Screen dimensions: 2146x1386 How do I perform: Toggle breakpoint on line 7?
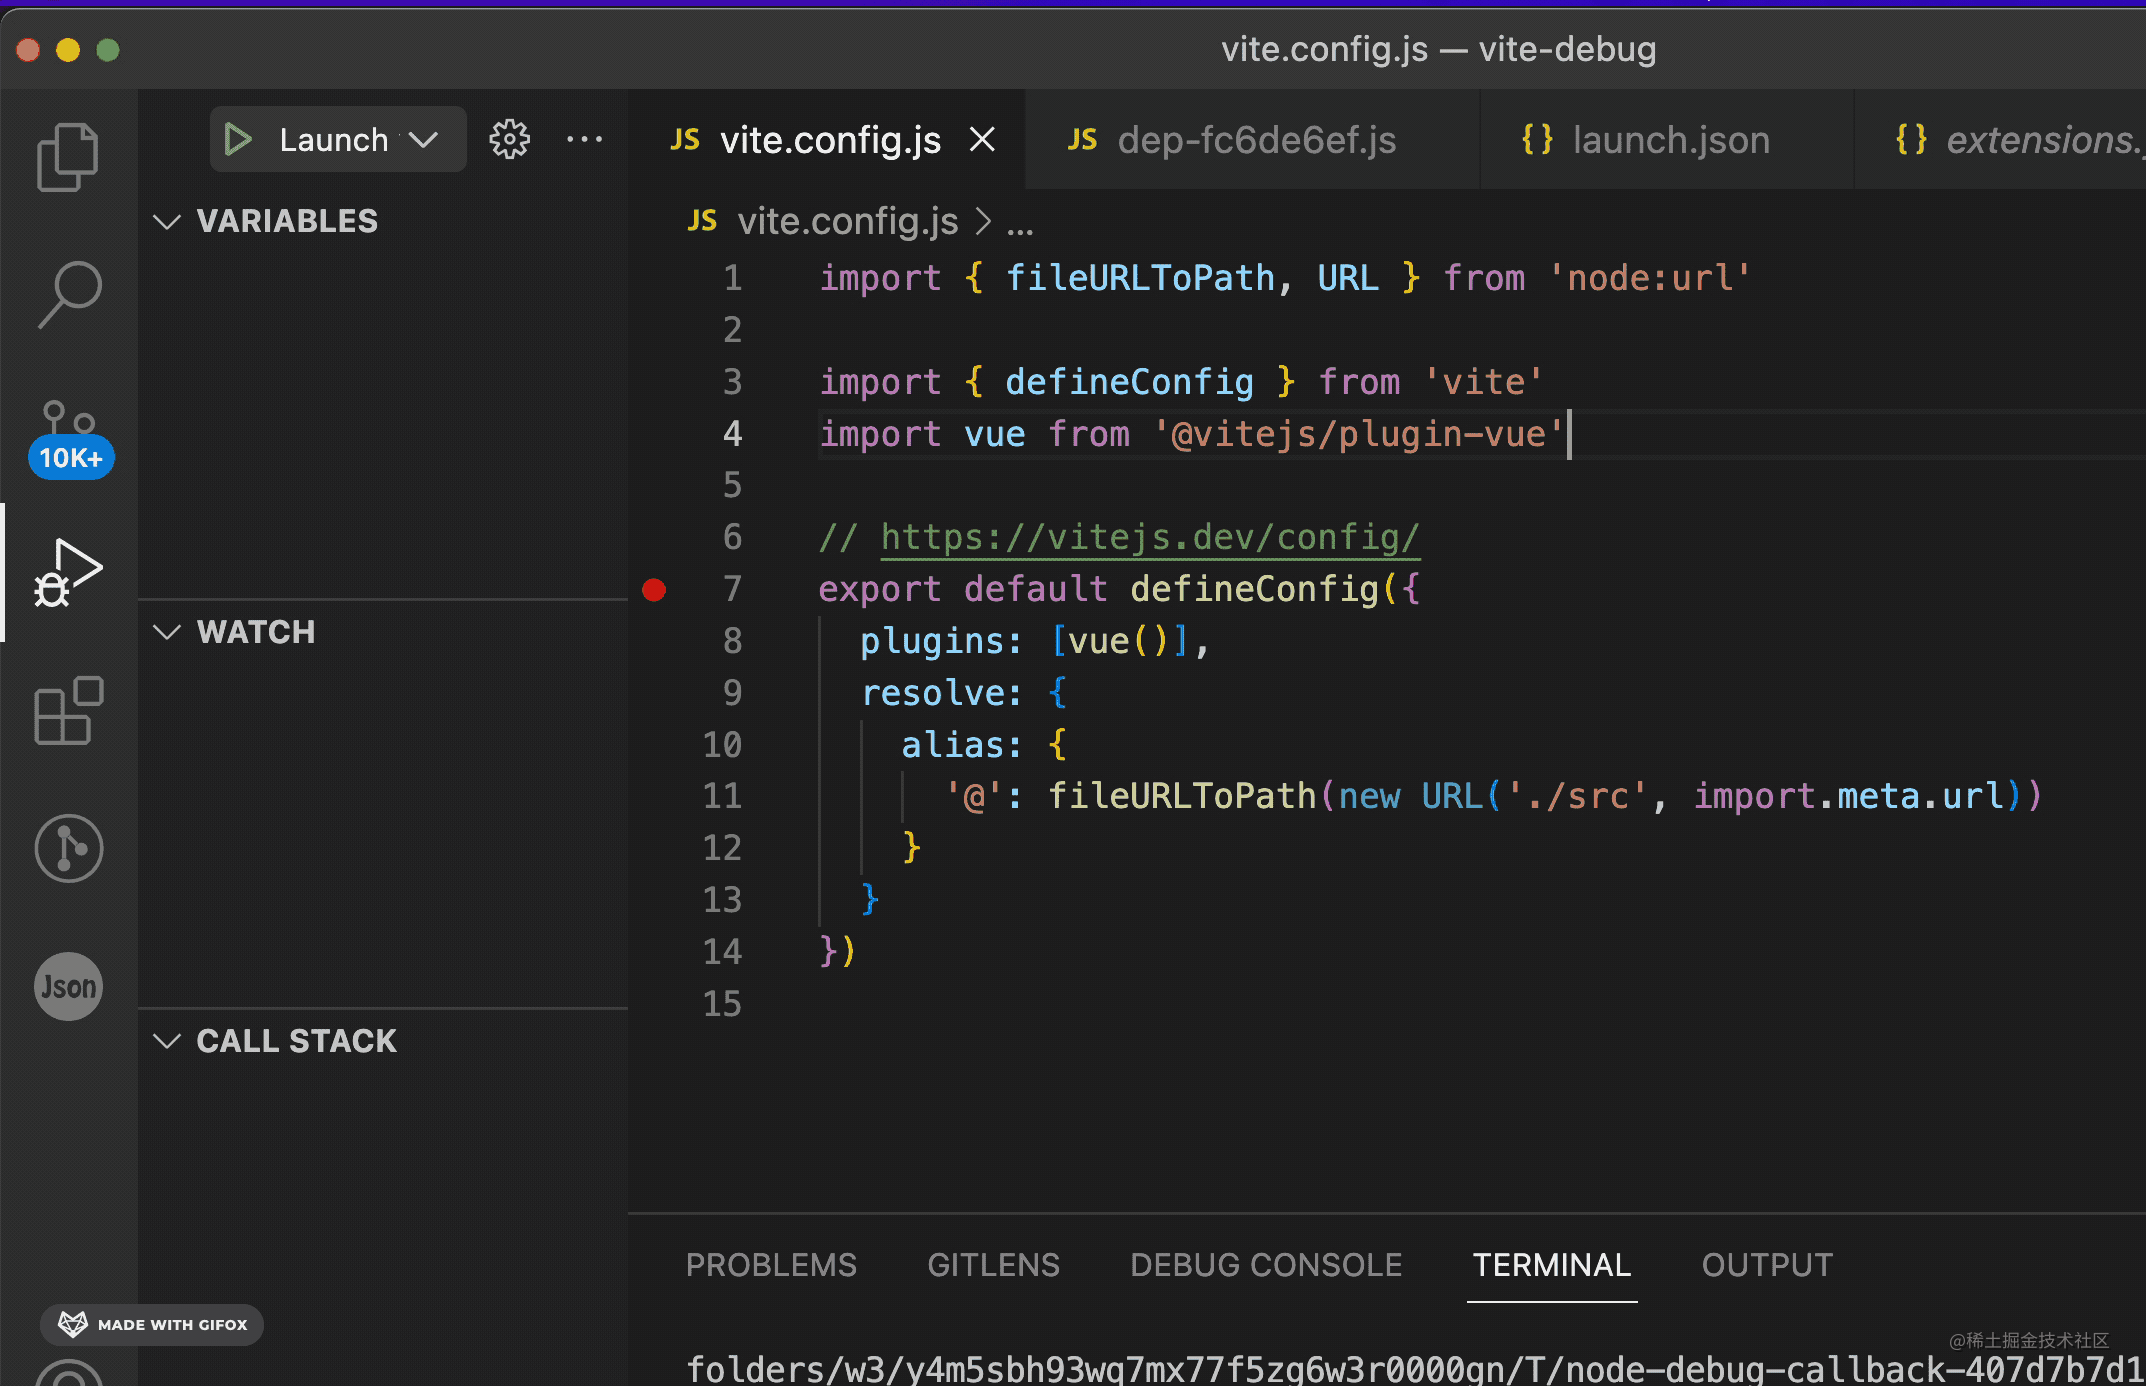(654, 590)
